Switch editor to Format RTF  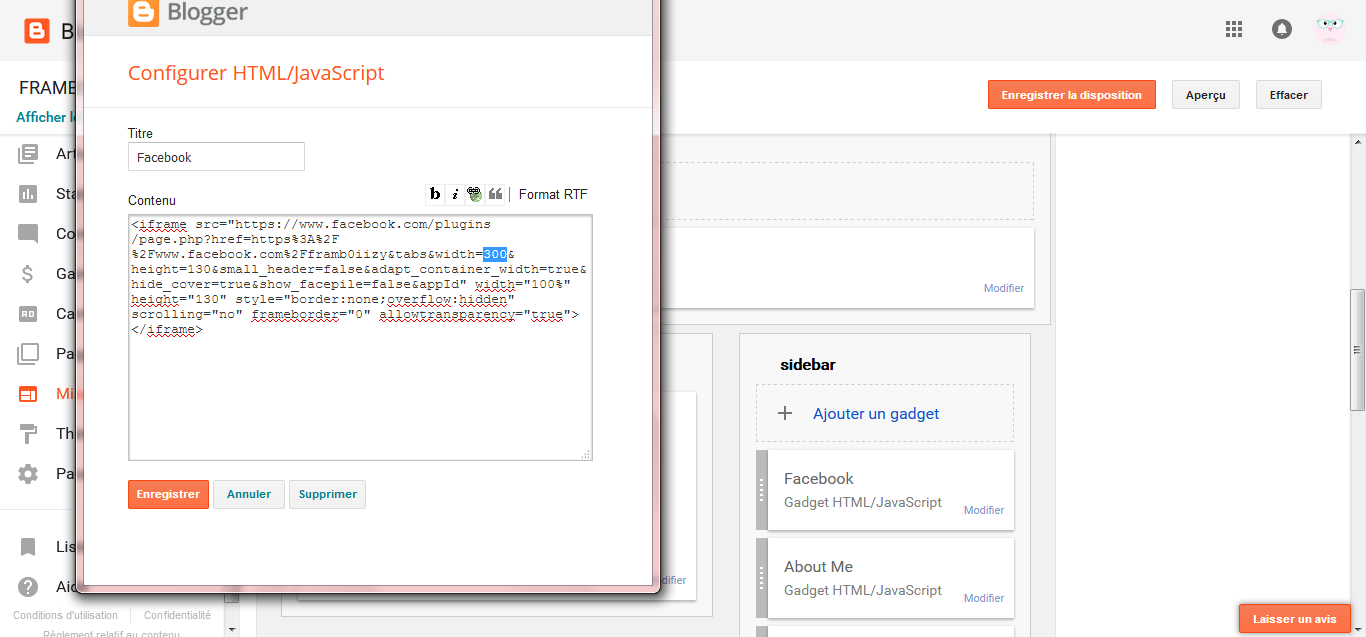click(553, 194)
